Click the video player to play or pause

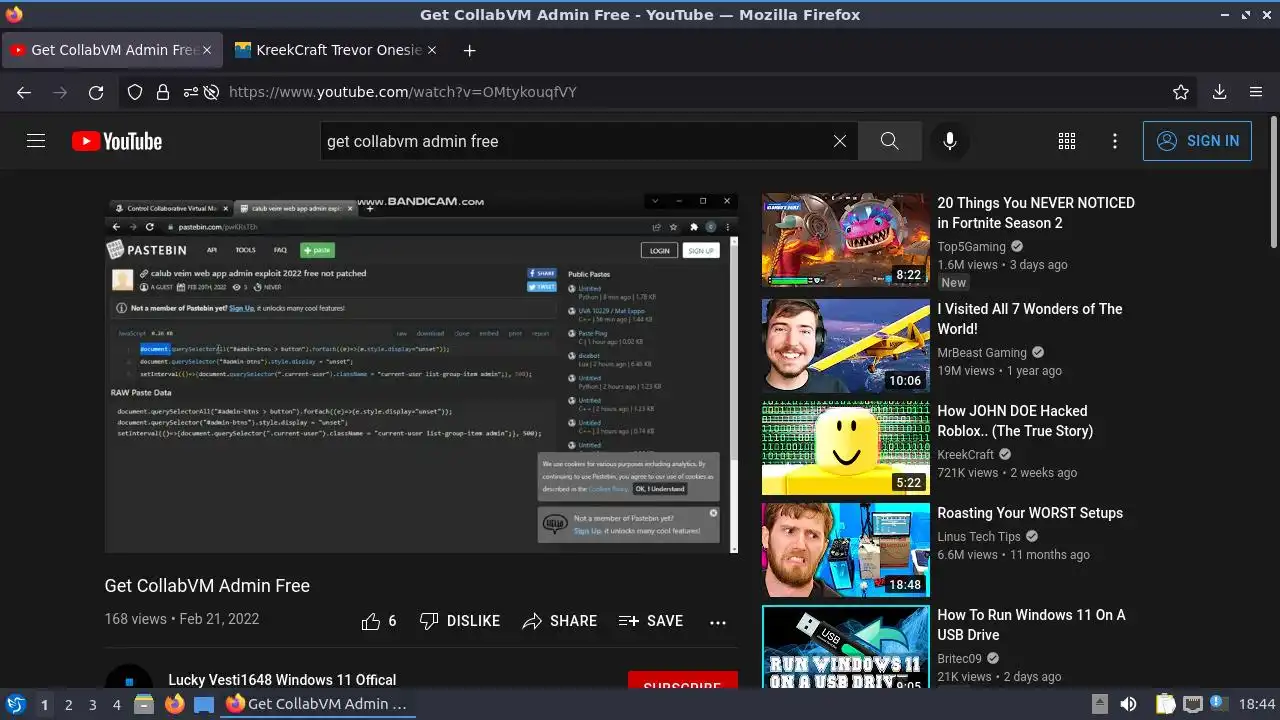pos(421,372)
